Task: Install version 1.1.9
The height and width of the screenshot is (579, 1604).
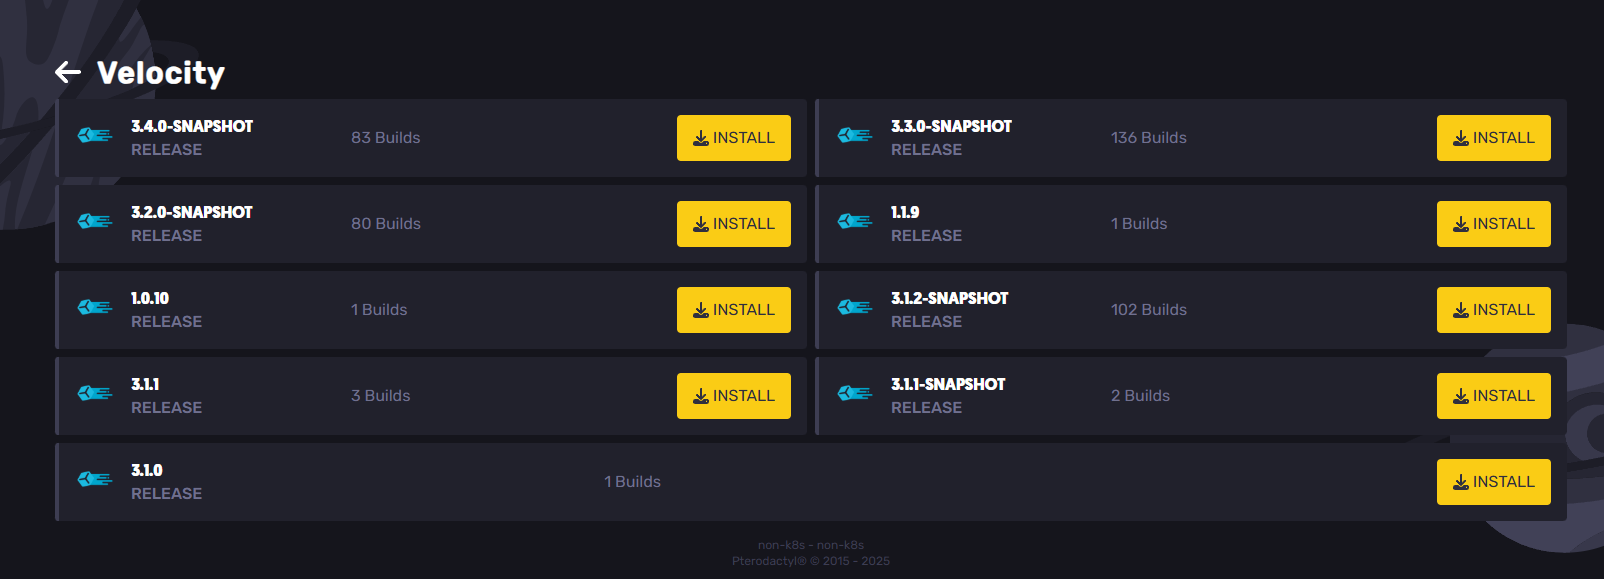Action: 1494,224
